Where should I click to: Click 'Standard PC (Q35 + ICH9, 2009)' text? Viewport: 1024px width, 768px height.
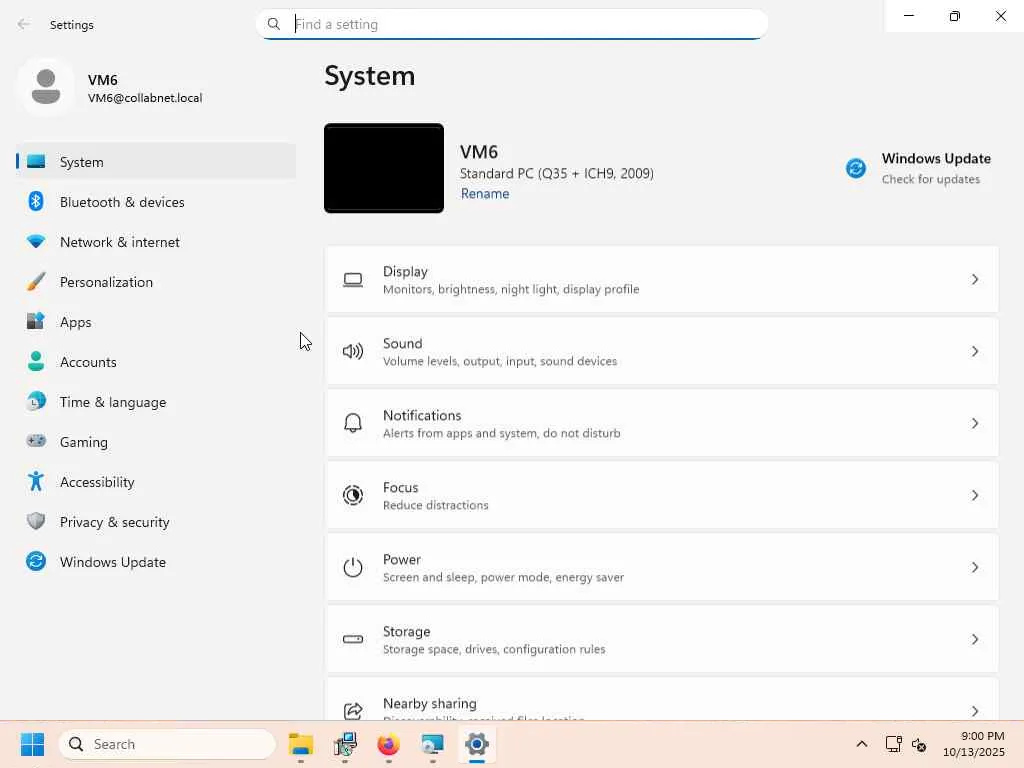point(556,173)
